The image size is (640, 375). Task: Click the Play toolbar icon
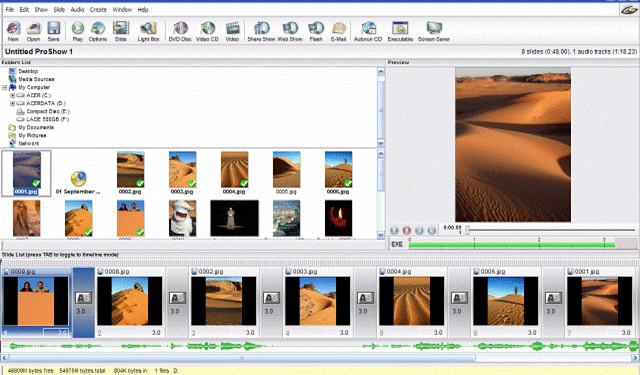[78, 31]
